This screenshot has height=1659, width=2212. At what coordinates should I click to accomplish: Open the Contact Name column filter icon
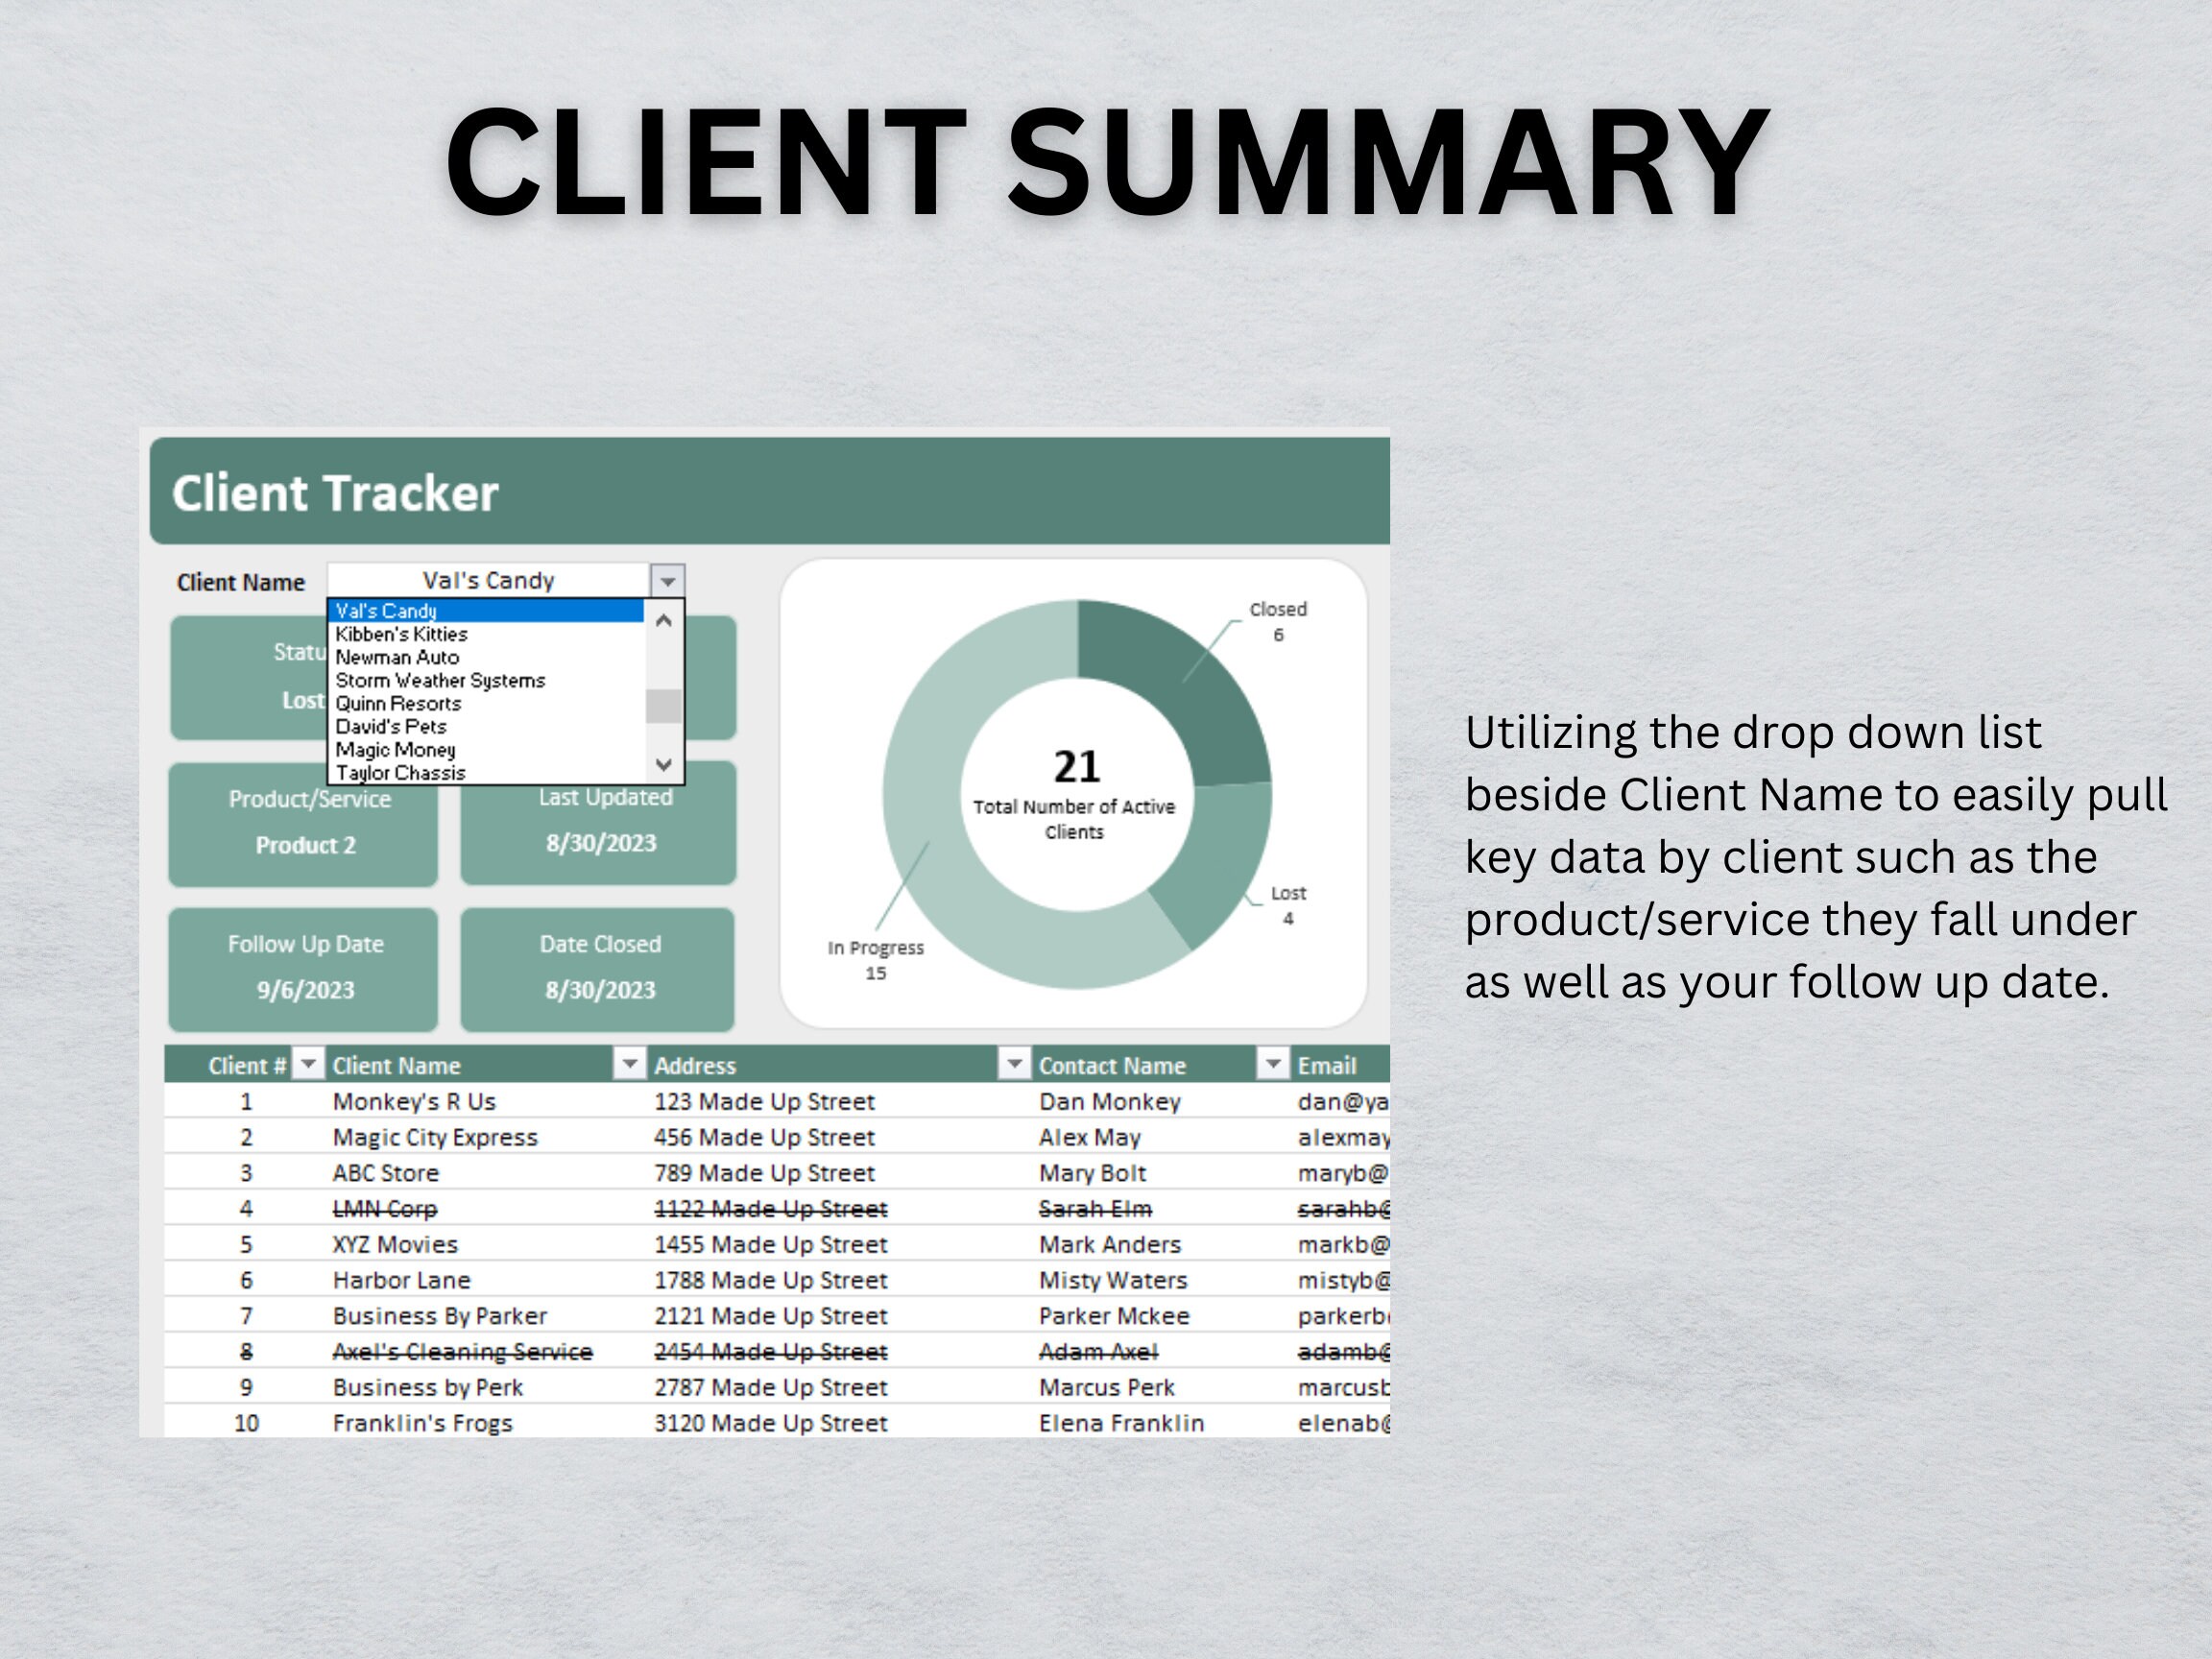1273,1064
